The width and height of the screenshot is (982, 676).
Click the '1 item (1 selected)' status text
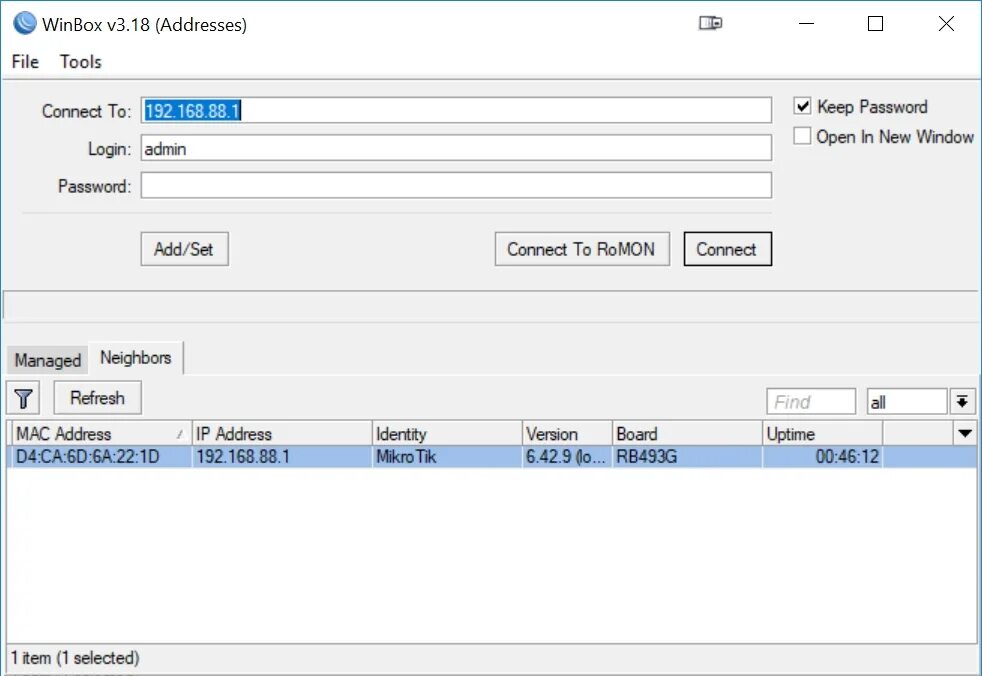click(75, 658)
